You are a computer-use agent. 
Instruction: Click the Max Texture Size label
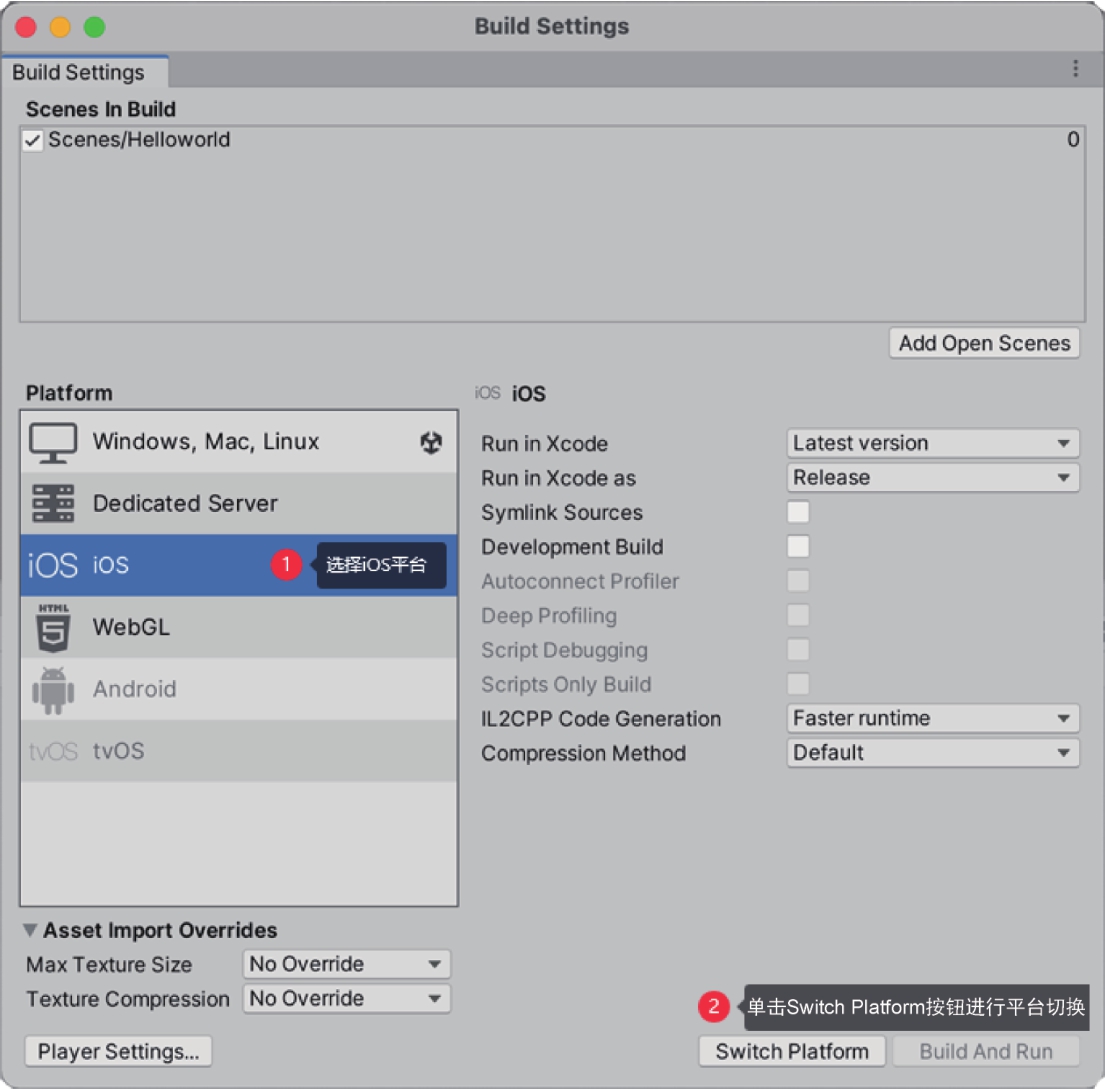pos(109,964)
